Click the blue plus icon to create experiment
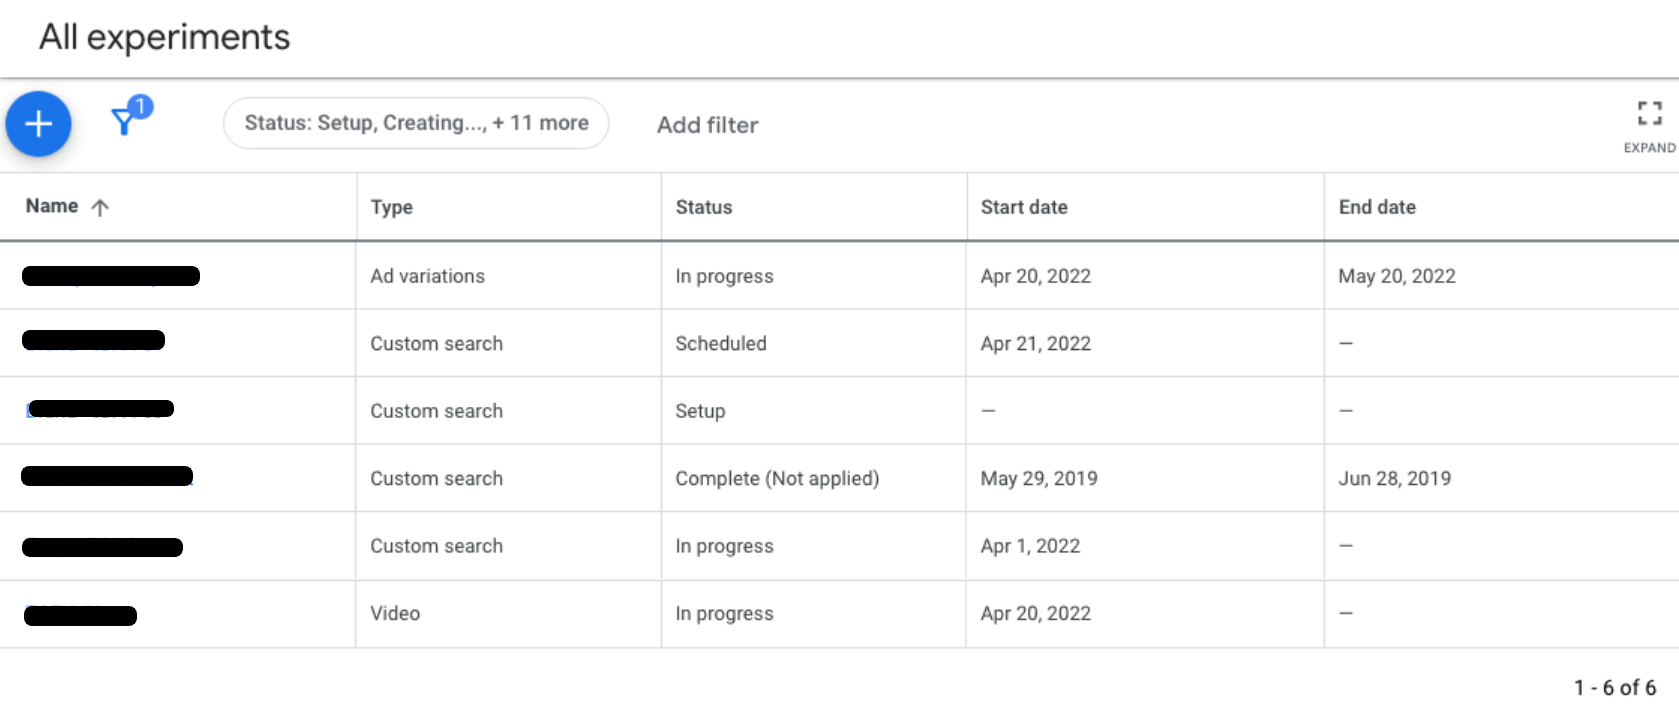Image resolution: width=1679 pixels, height=709 pixels. [38, 123]
